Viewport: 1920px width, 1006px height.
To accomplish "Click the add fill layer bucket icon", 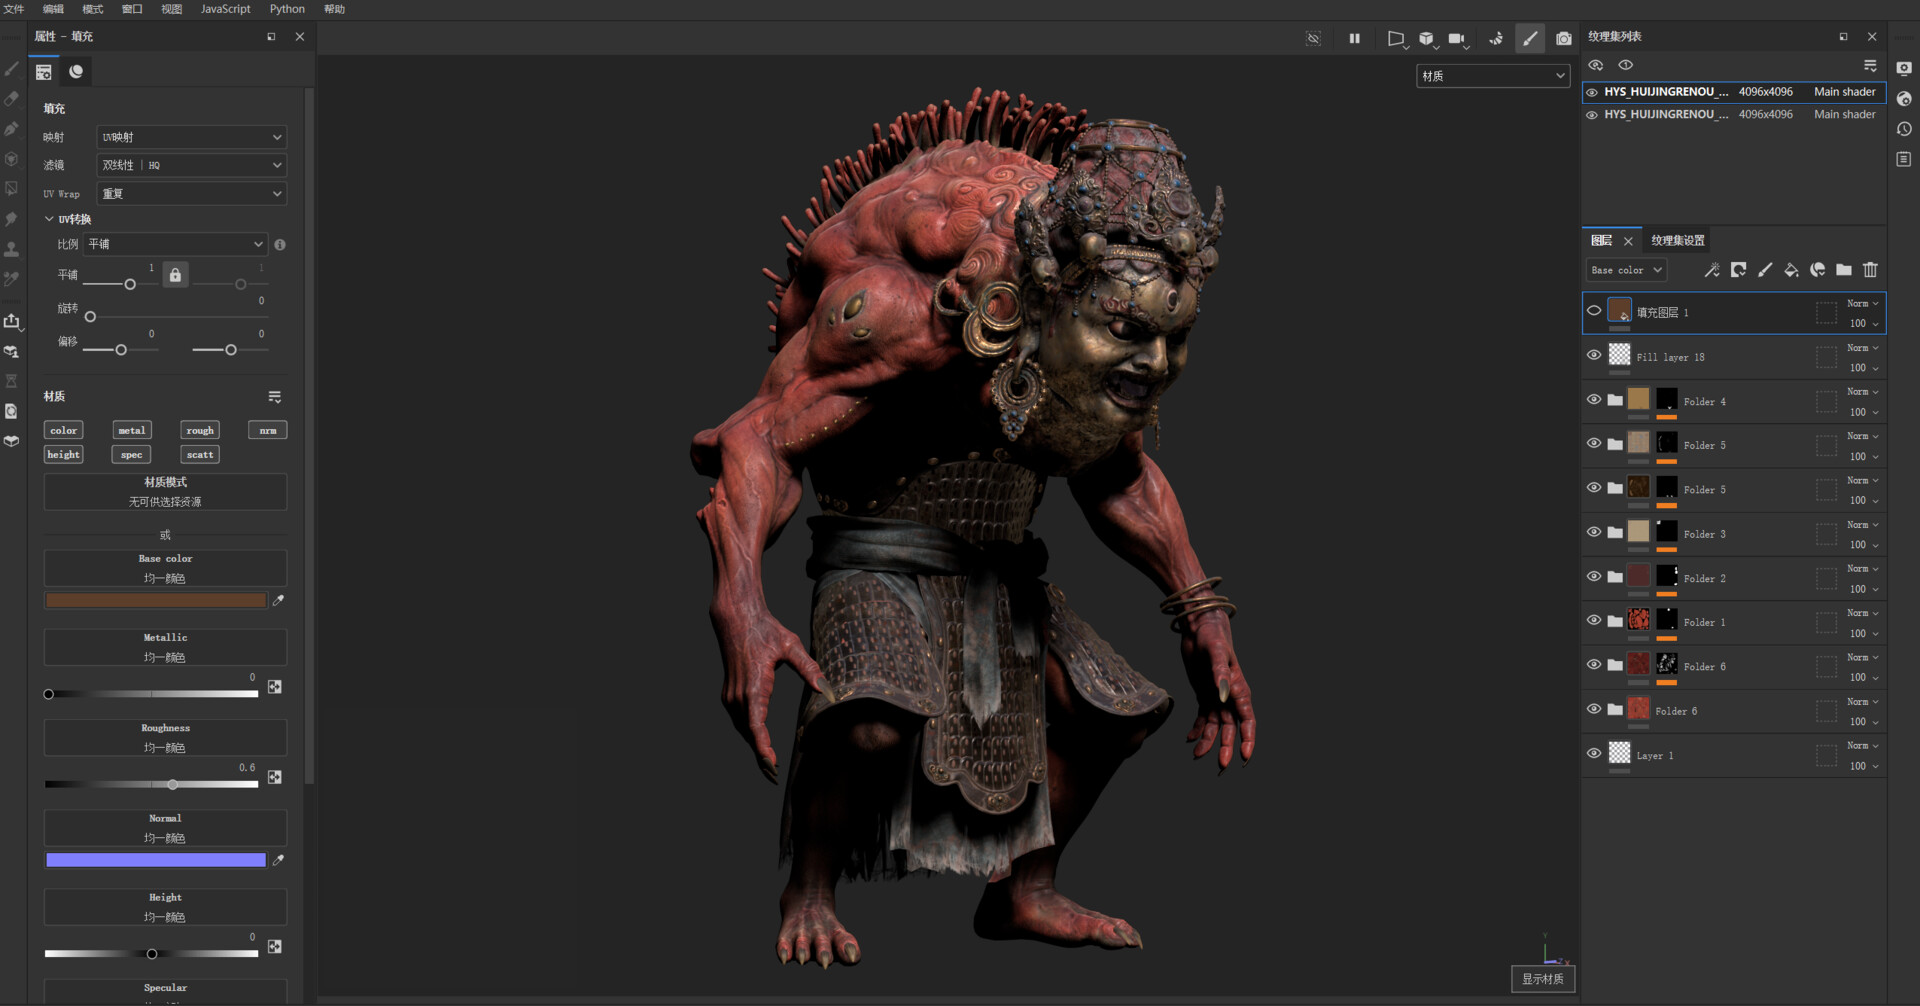I will [x=1791, y=270].
